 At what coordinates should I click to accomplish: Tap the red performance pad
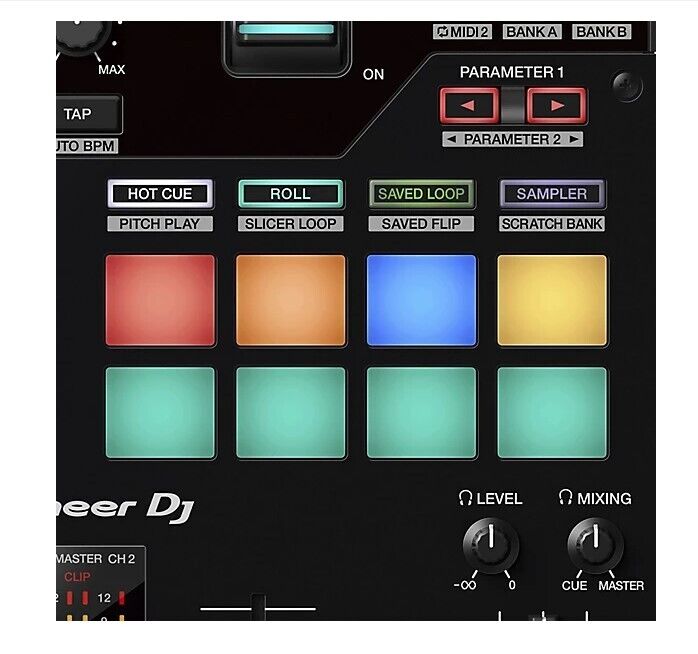[160, 301]
